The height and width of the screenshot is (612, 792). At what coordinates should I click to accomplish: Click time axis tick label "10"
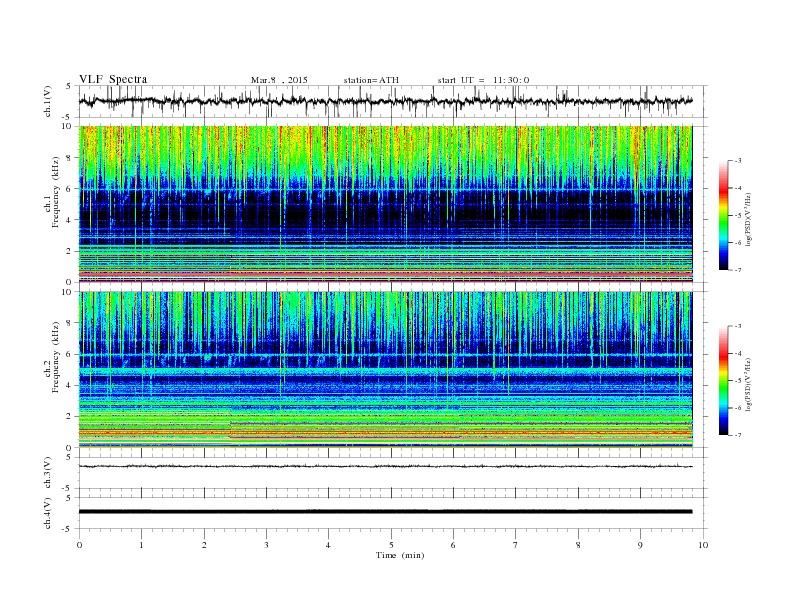[703, 545]
